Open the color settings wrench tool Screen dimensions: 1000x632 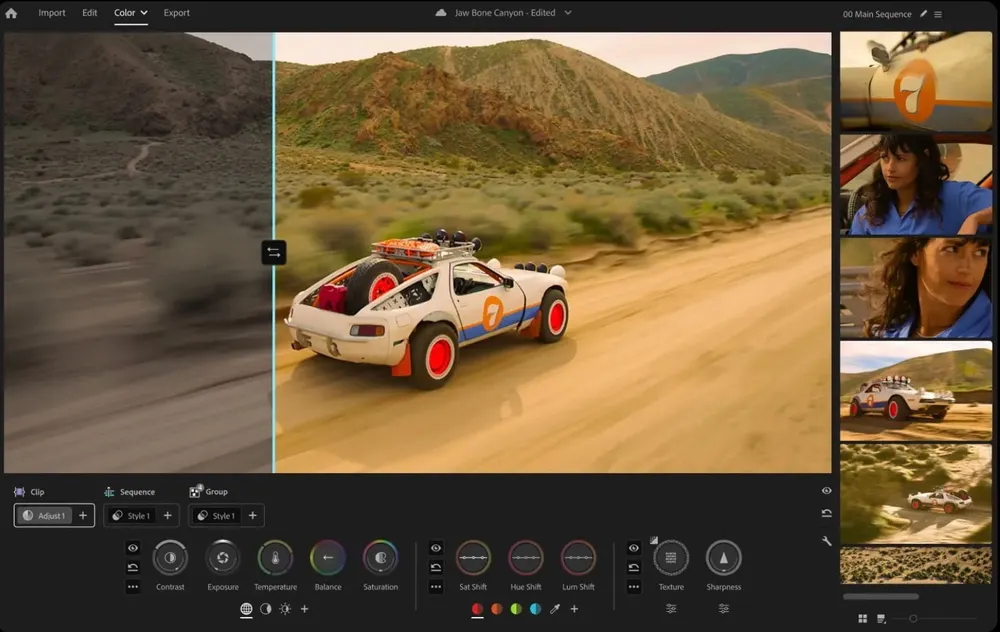(826, 540)
